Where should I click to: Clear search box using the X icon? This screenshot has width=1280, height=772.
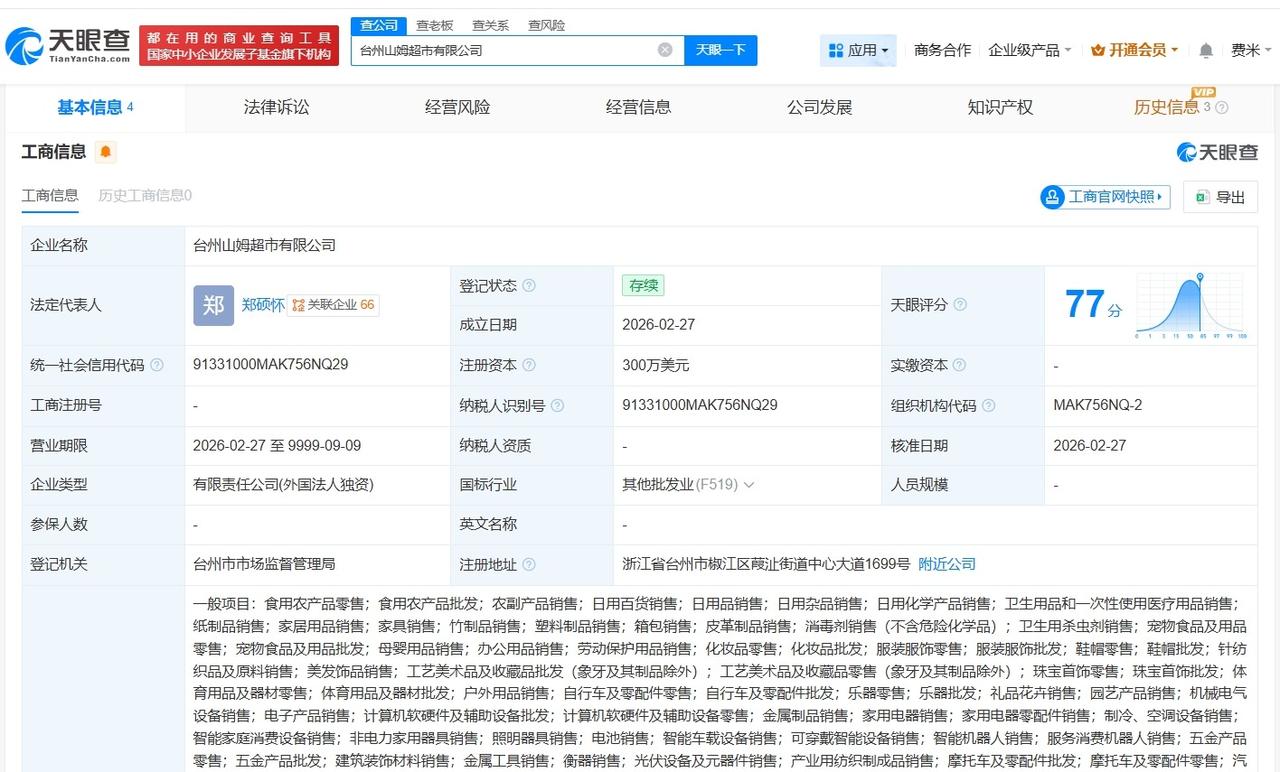pyautogui.click(x=663, y=49)
